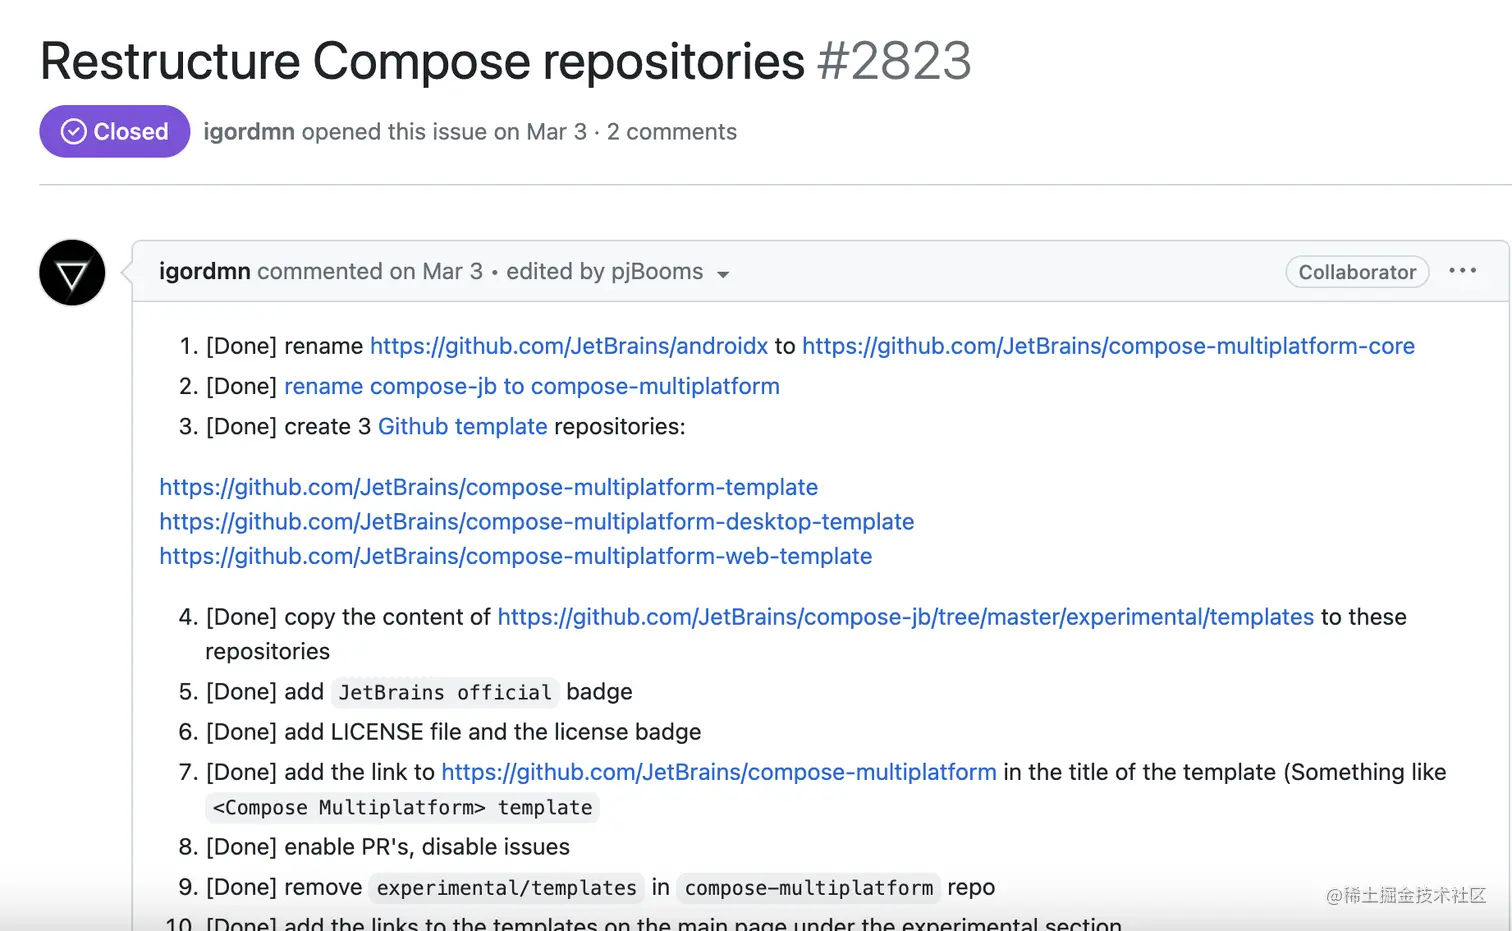Click the issue title text

422,61
